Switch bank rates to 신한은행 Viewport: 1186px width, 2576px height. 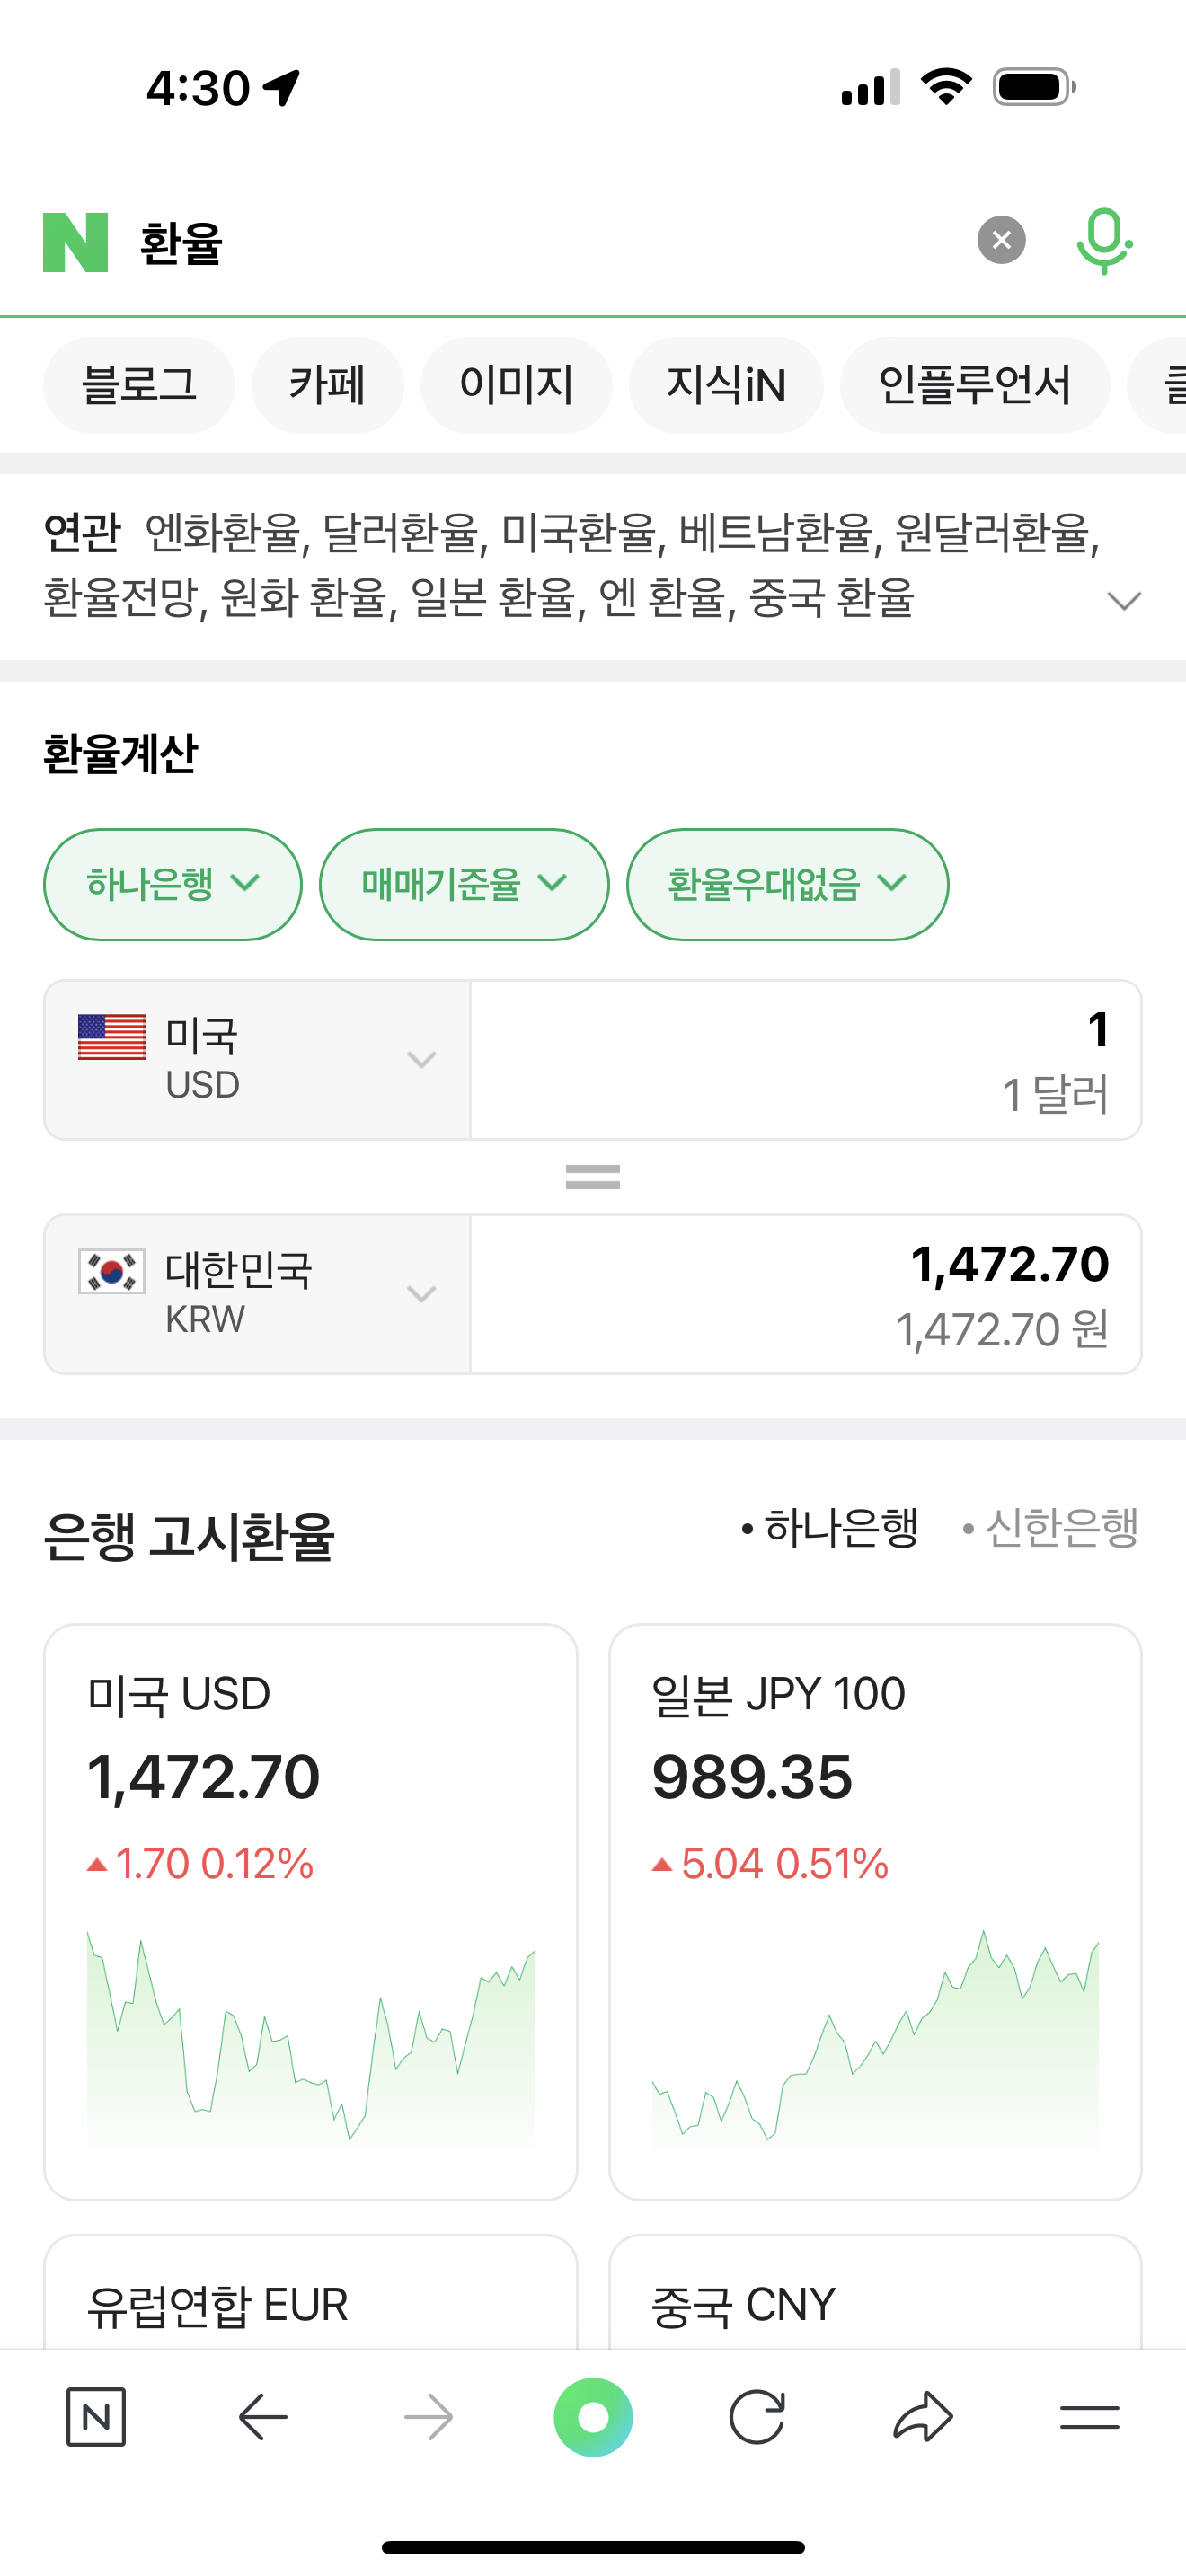[1051, 1528]
